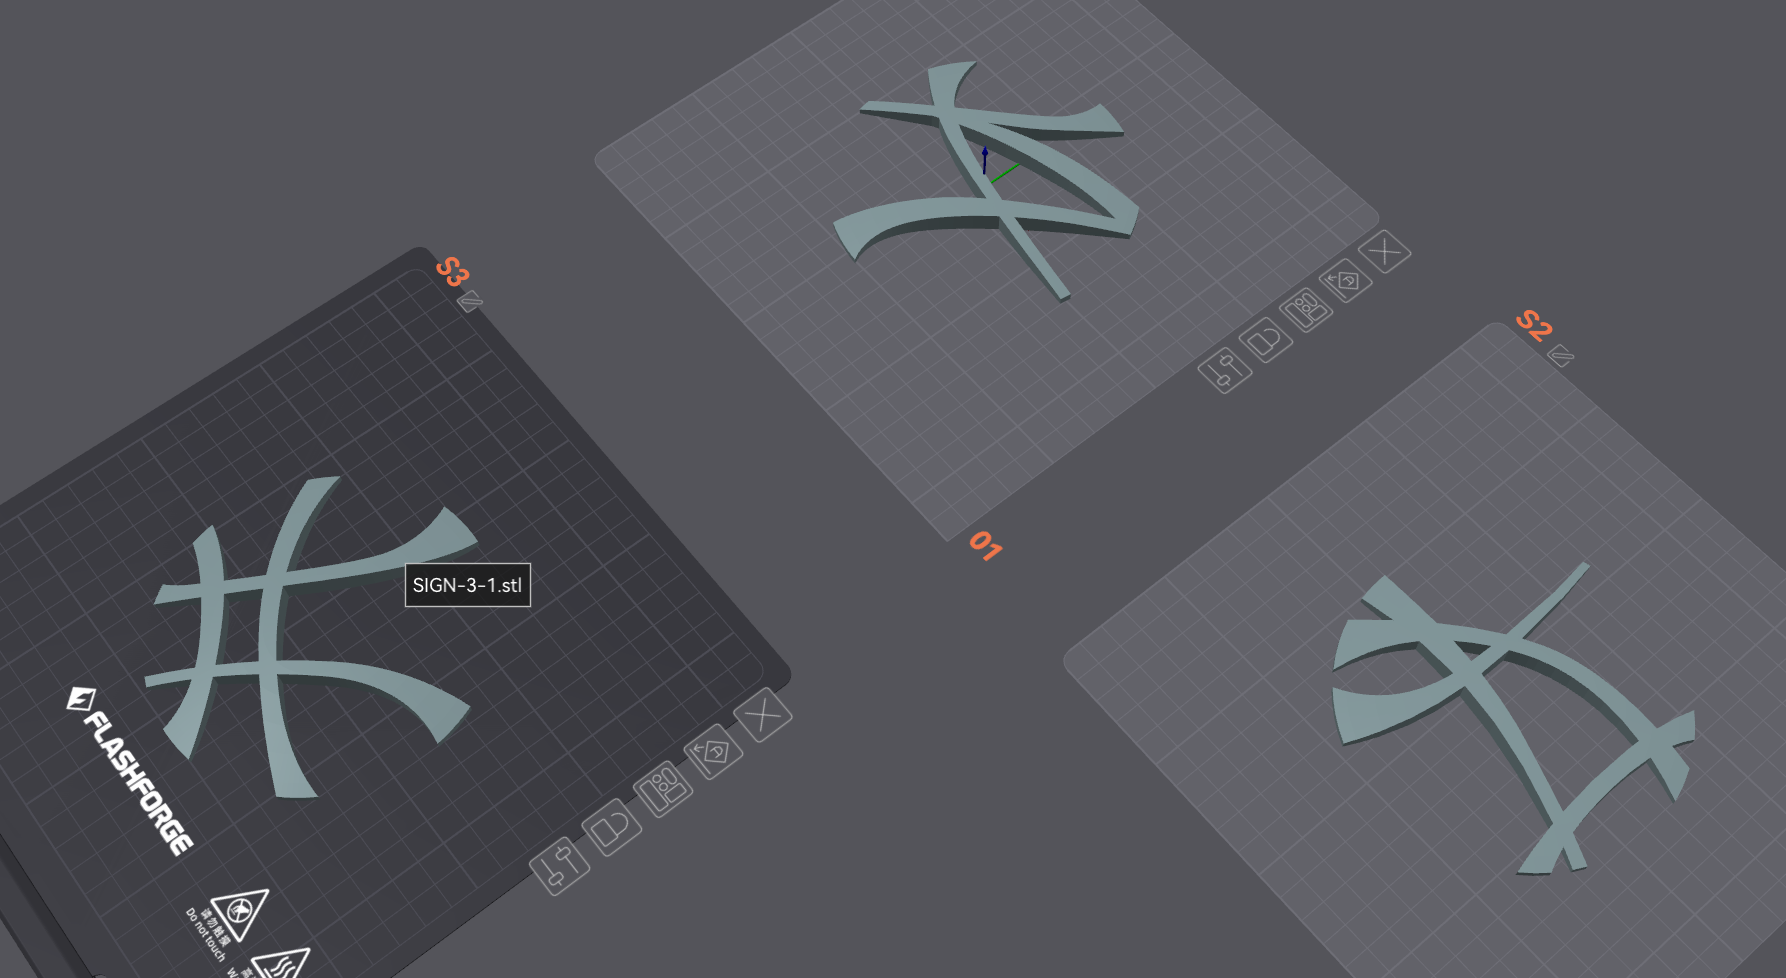Click the 01 plate number label
Screen dimensions: 1786x978
pos(985,546)
